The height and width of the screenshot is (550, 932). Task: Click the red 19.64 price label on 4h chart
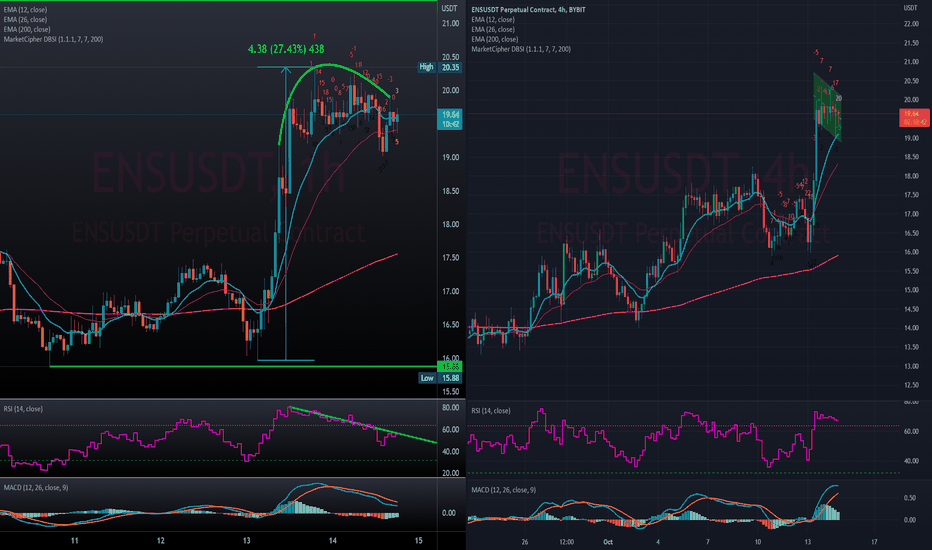914,118
